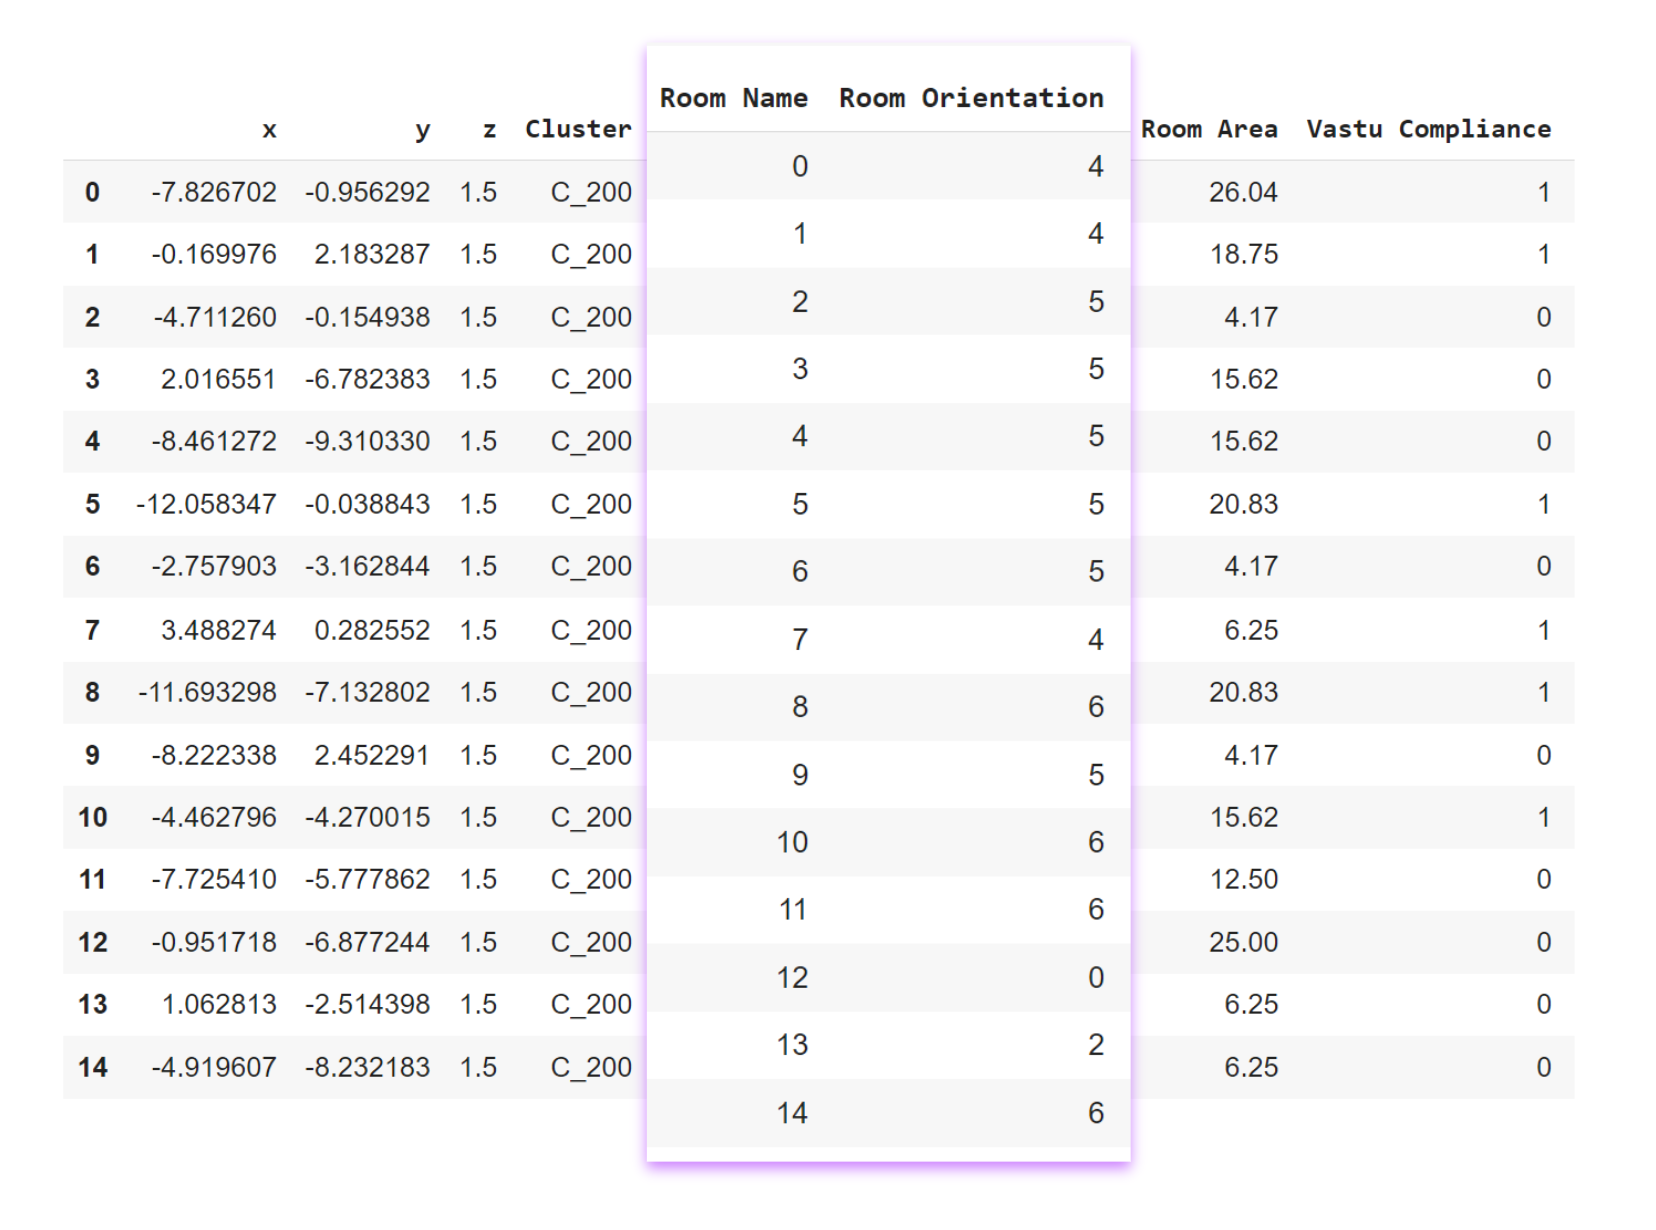Click Room Name 14 in highlighted panel

[792, 1113]
